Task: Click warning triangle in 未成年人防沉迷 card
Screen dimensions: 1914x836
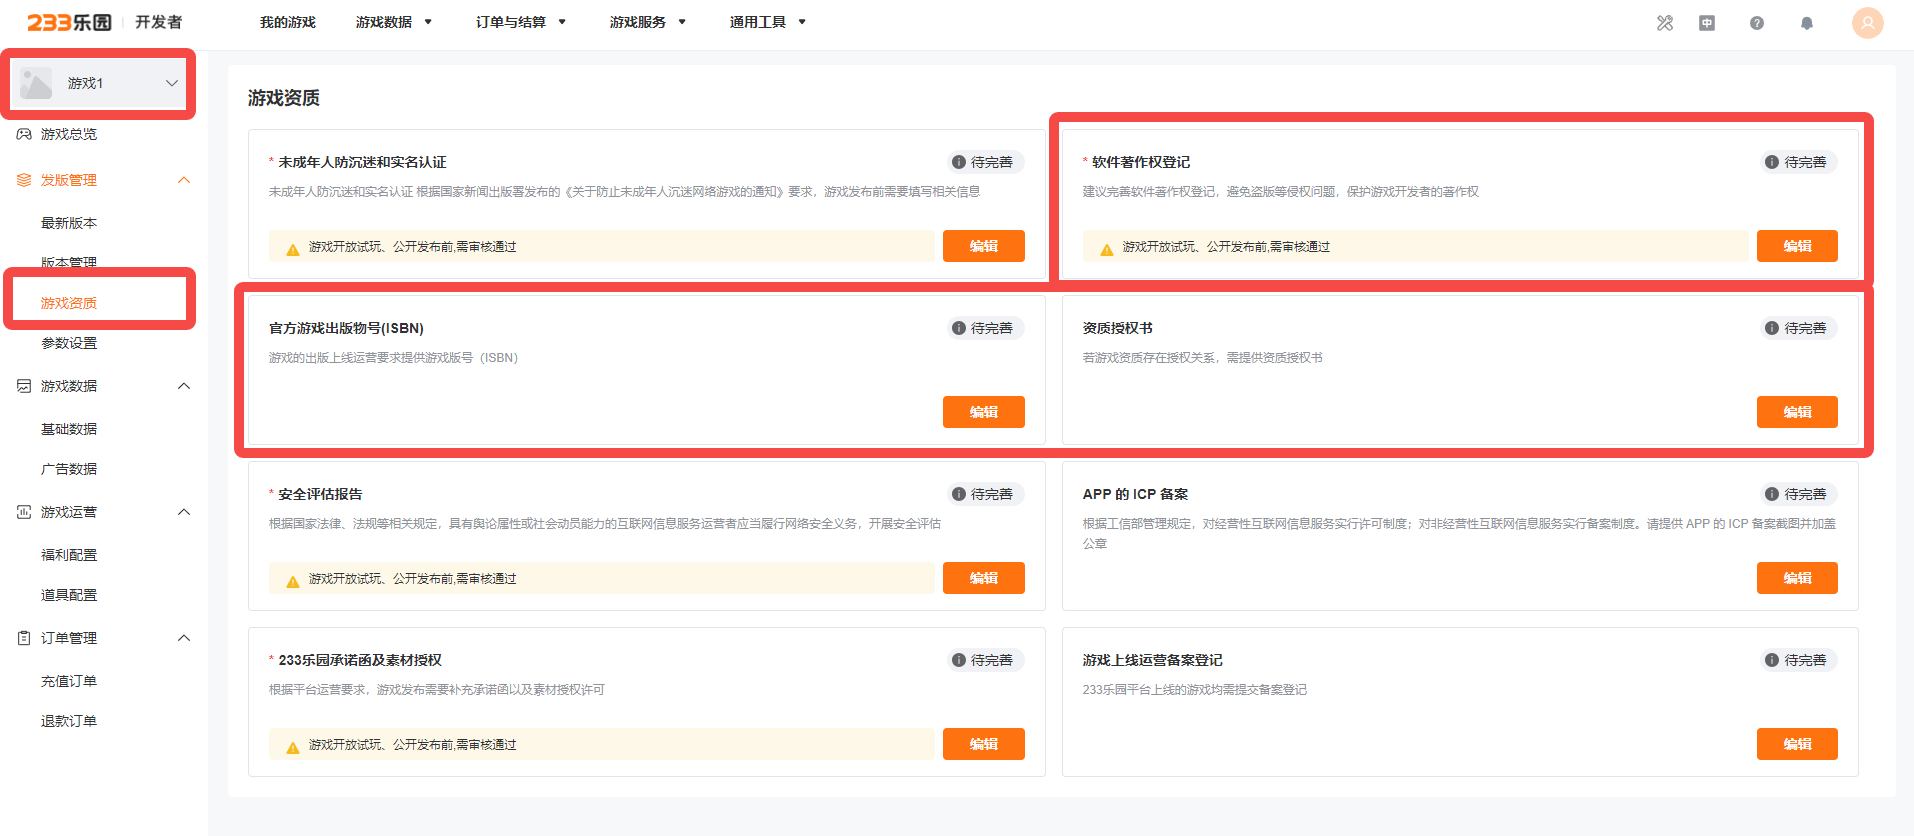Action: 293,249
